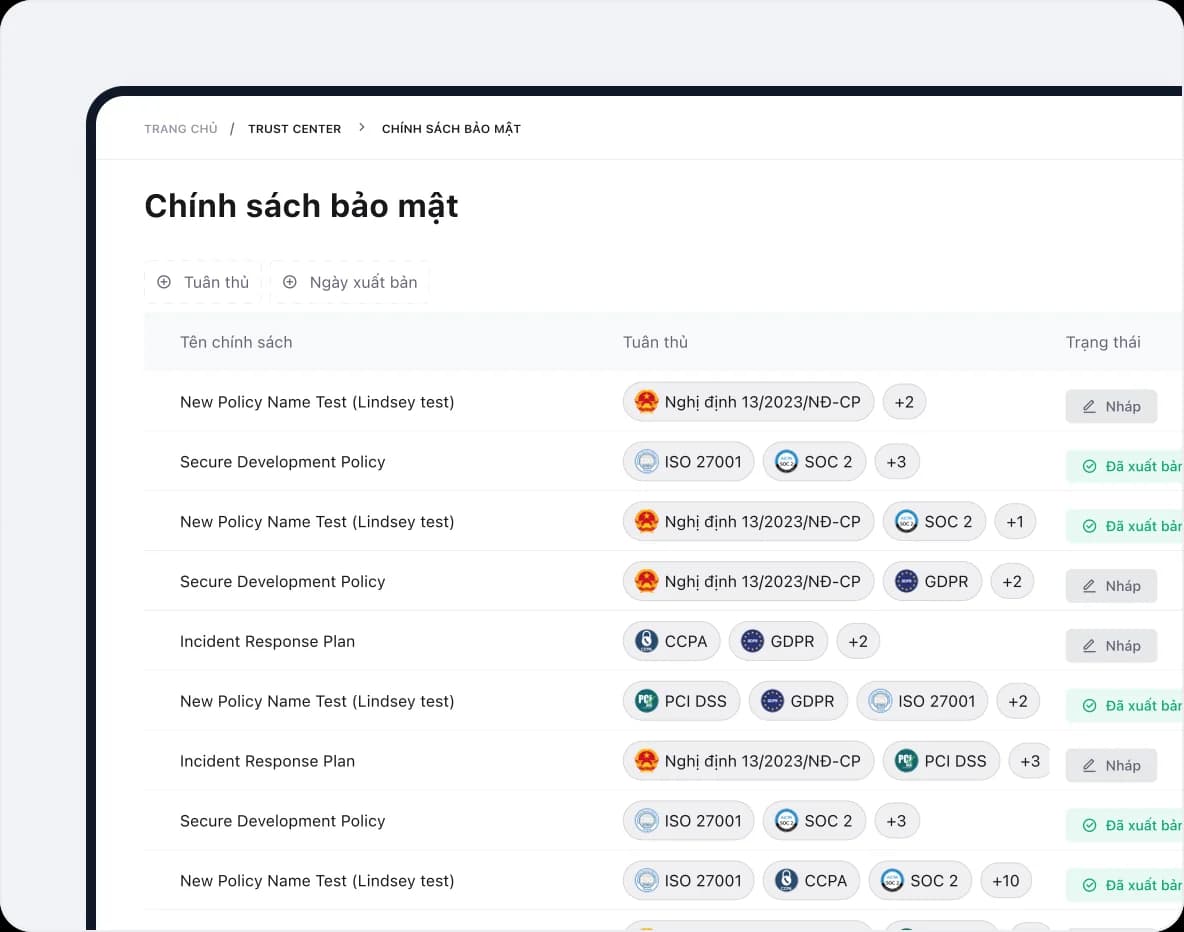Click pencil icon in seventh row Nháp badge
The image size is (1184, 932).
(1089, 766)
